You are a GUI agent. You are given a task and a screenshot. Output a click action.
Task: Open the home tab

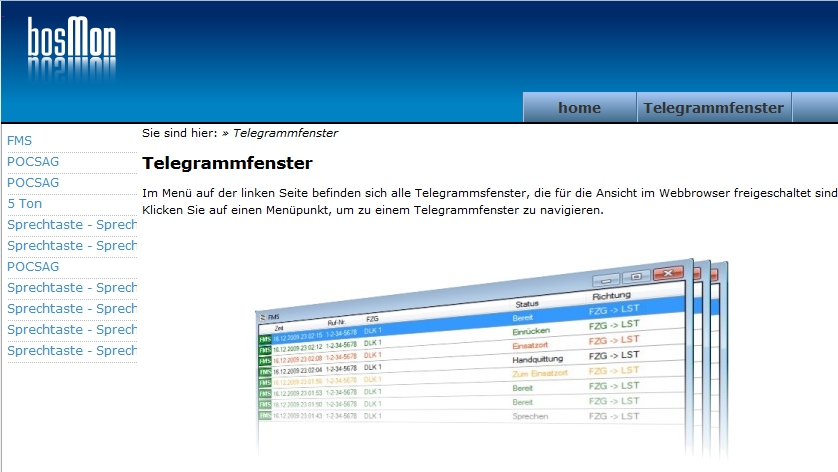tap(579, 107)
